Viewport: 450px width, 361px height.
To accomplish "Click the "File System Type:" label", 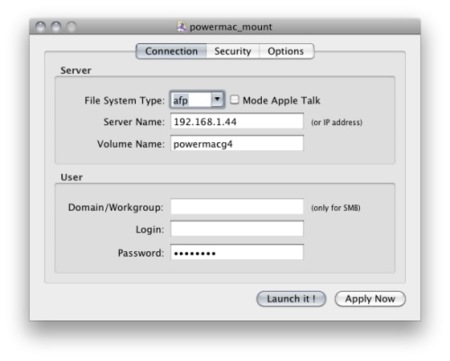I will (x=124, y=100).
